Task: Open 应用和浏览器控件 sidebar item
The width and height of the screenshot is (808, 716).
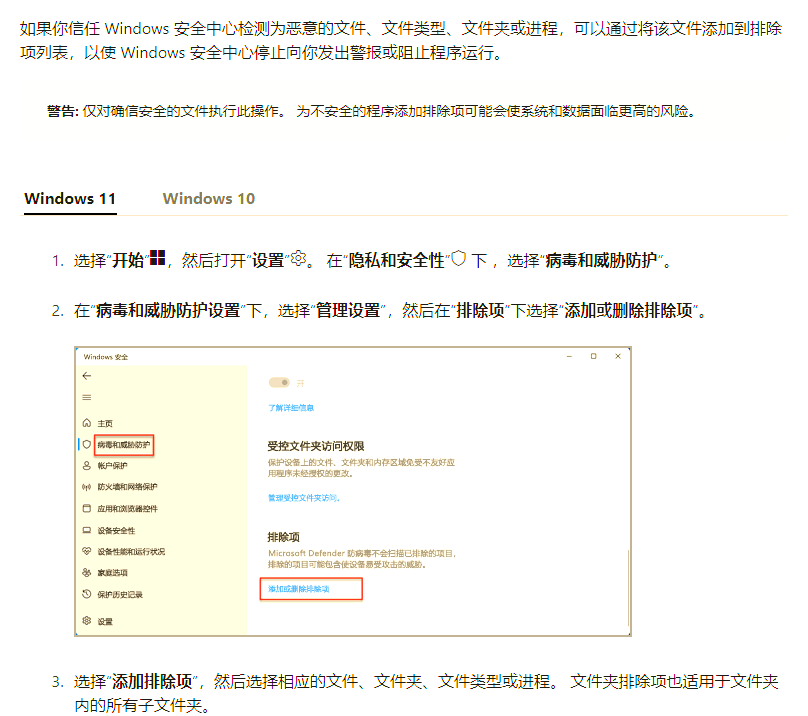Action: [x=127, y=509]
